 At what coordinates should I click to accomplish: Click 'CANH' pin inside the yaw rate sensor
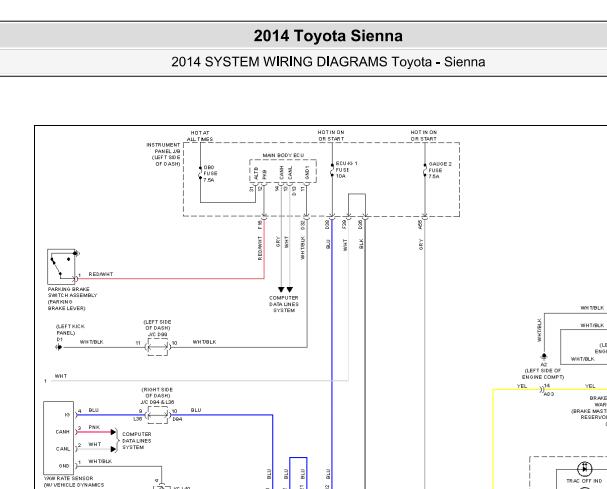coord(63,432)
